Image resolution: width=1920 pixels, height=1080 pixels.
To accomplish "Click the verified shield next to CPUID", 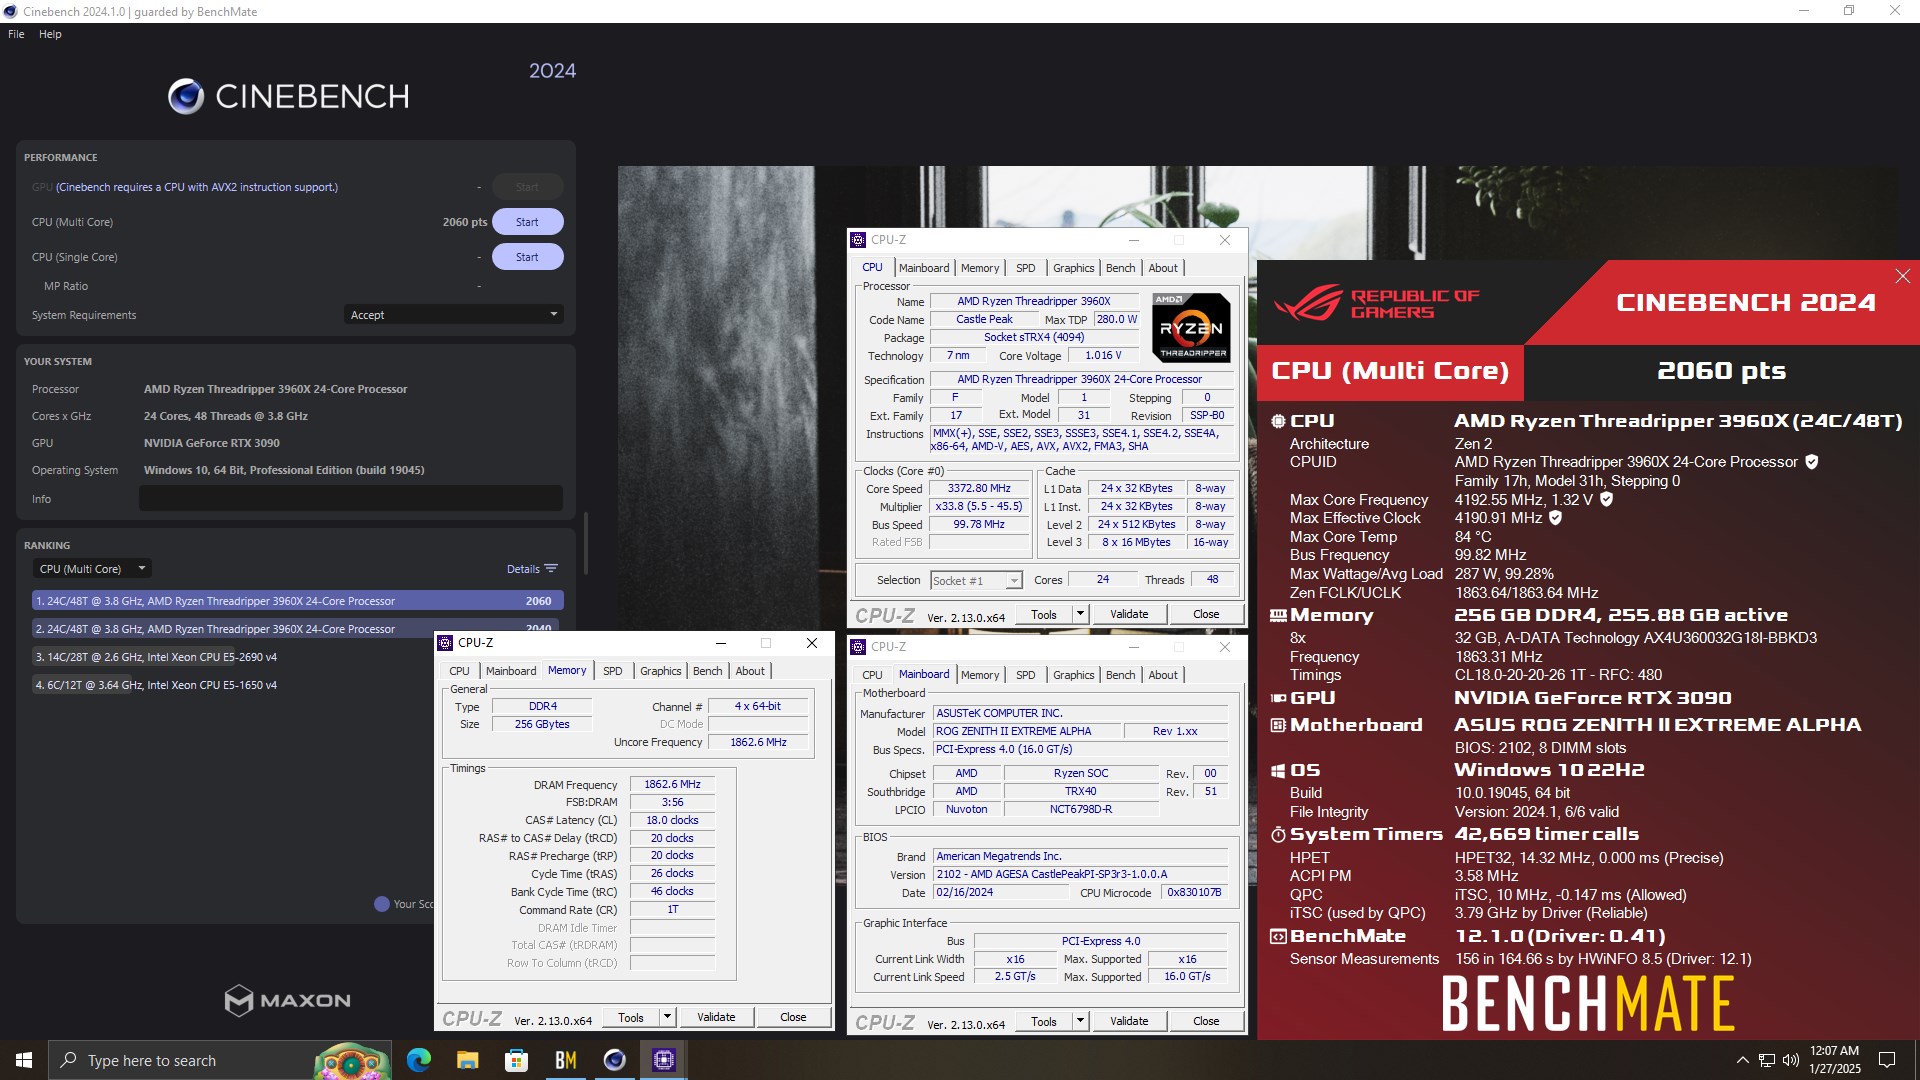I will [1812, 462].
